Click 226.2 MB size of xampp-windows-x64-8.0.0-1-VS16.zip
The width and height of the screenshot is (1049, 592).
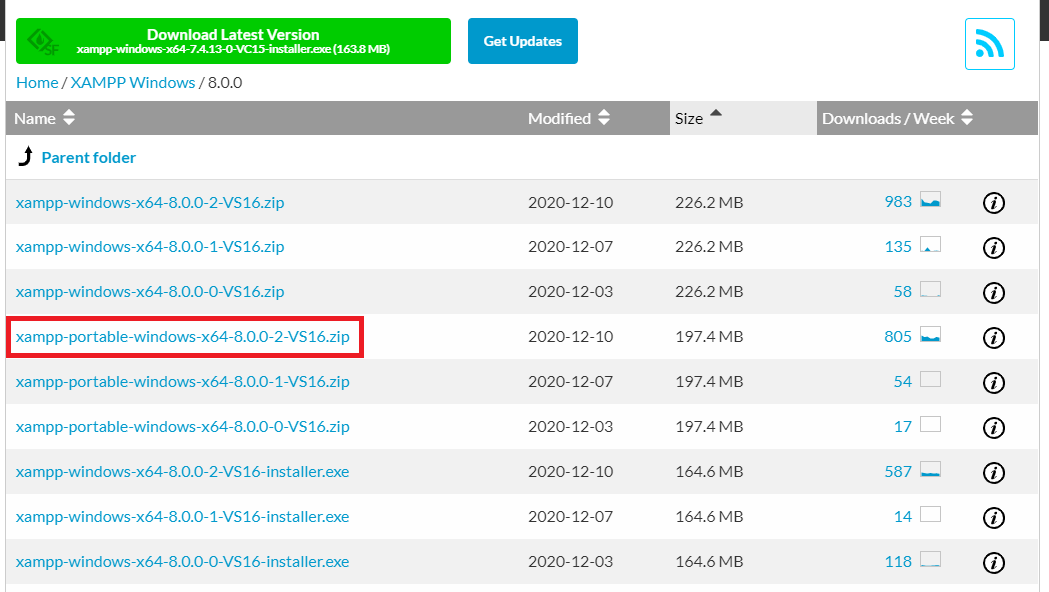[x=709, y=247]
